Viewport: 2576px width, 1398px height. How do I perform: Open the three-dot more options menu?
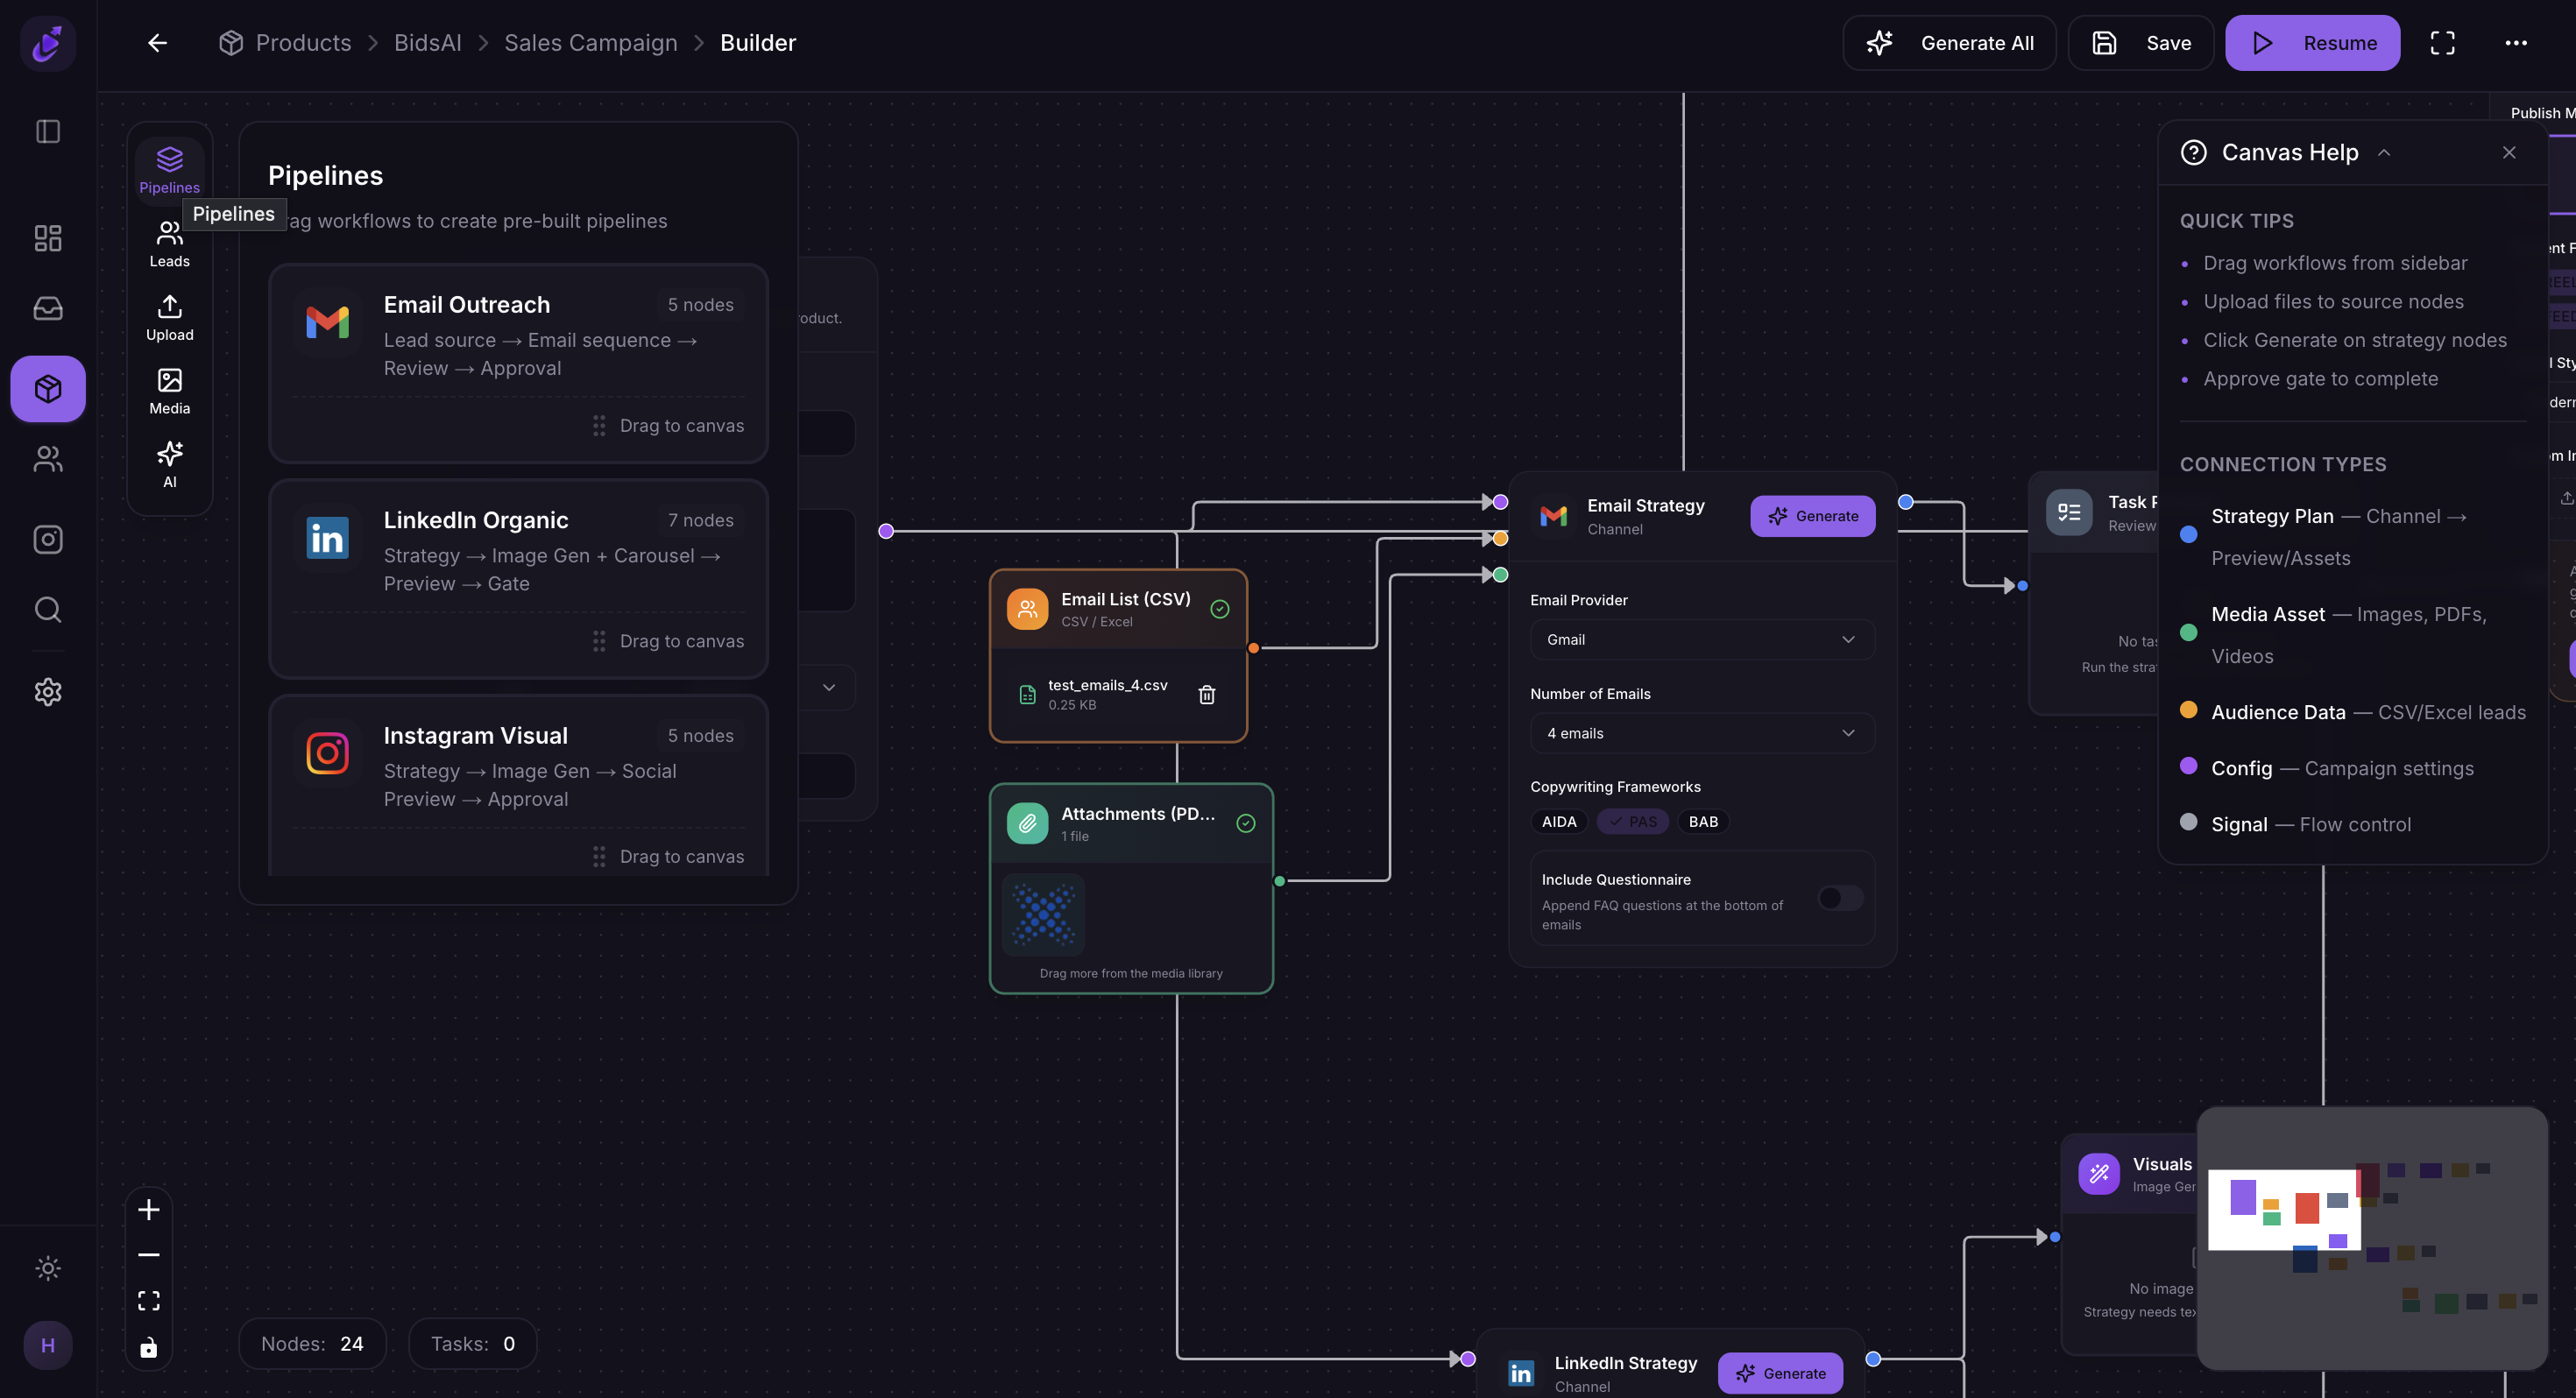(2516, 43)
